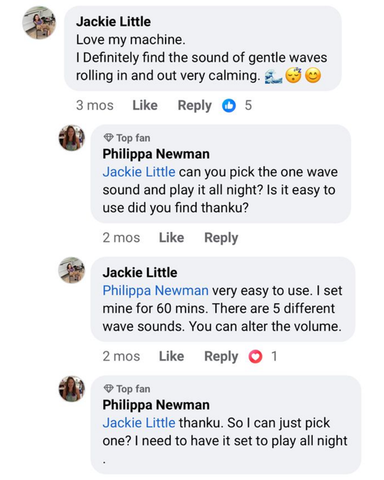Reply to Jackie Little's top comment

195,106
